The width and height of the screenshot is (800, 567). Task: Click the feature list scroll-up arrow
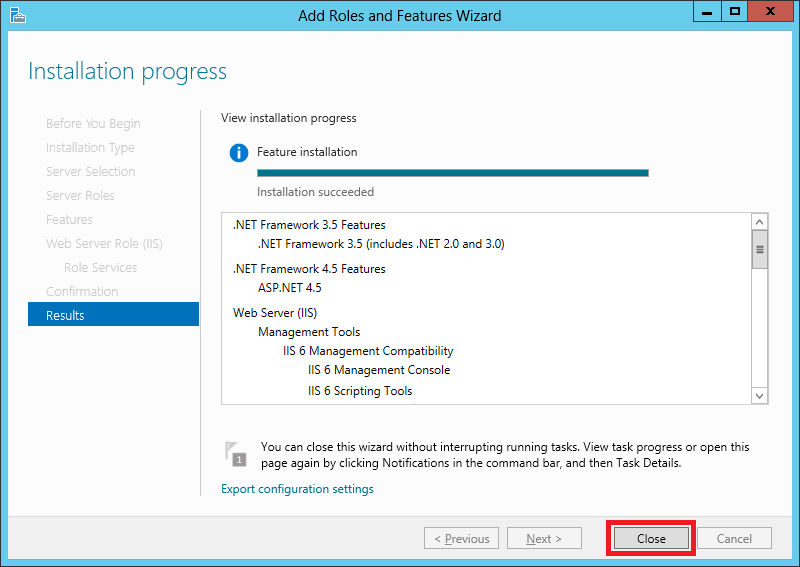759,222
